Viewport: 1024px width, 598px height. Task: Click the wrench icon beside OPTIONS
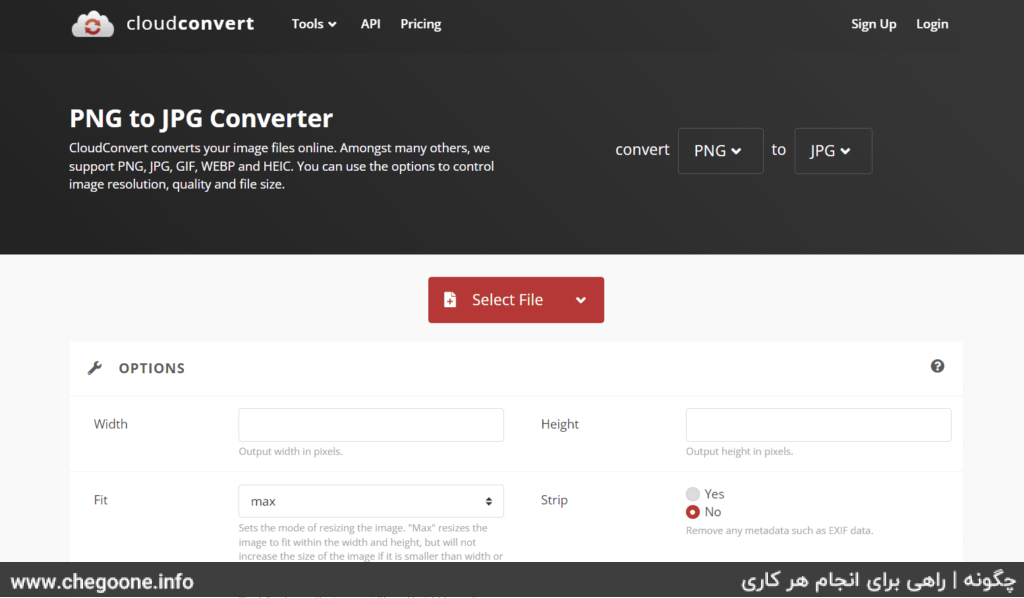95,368
